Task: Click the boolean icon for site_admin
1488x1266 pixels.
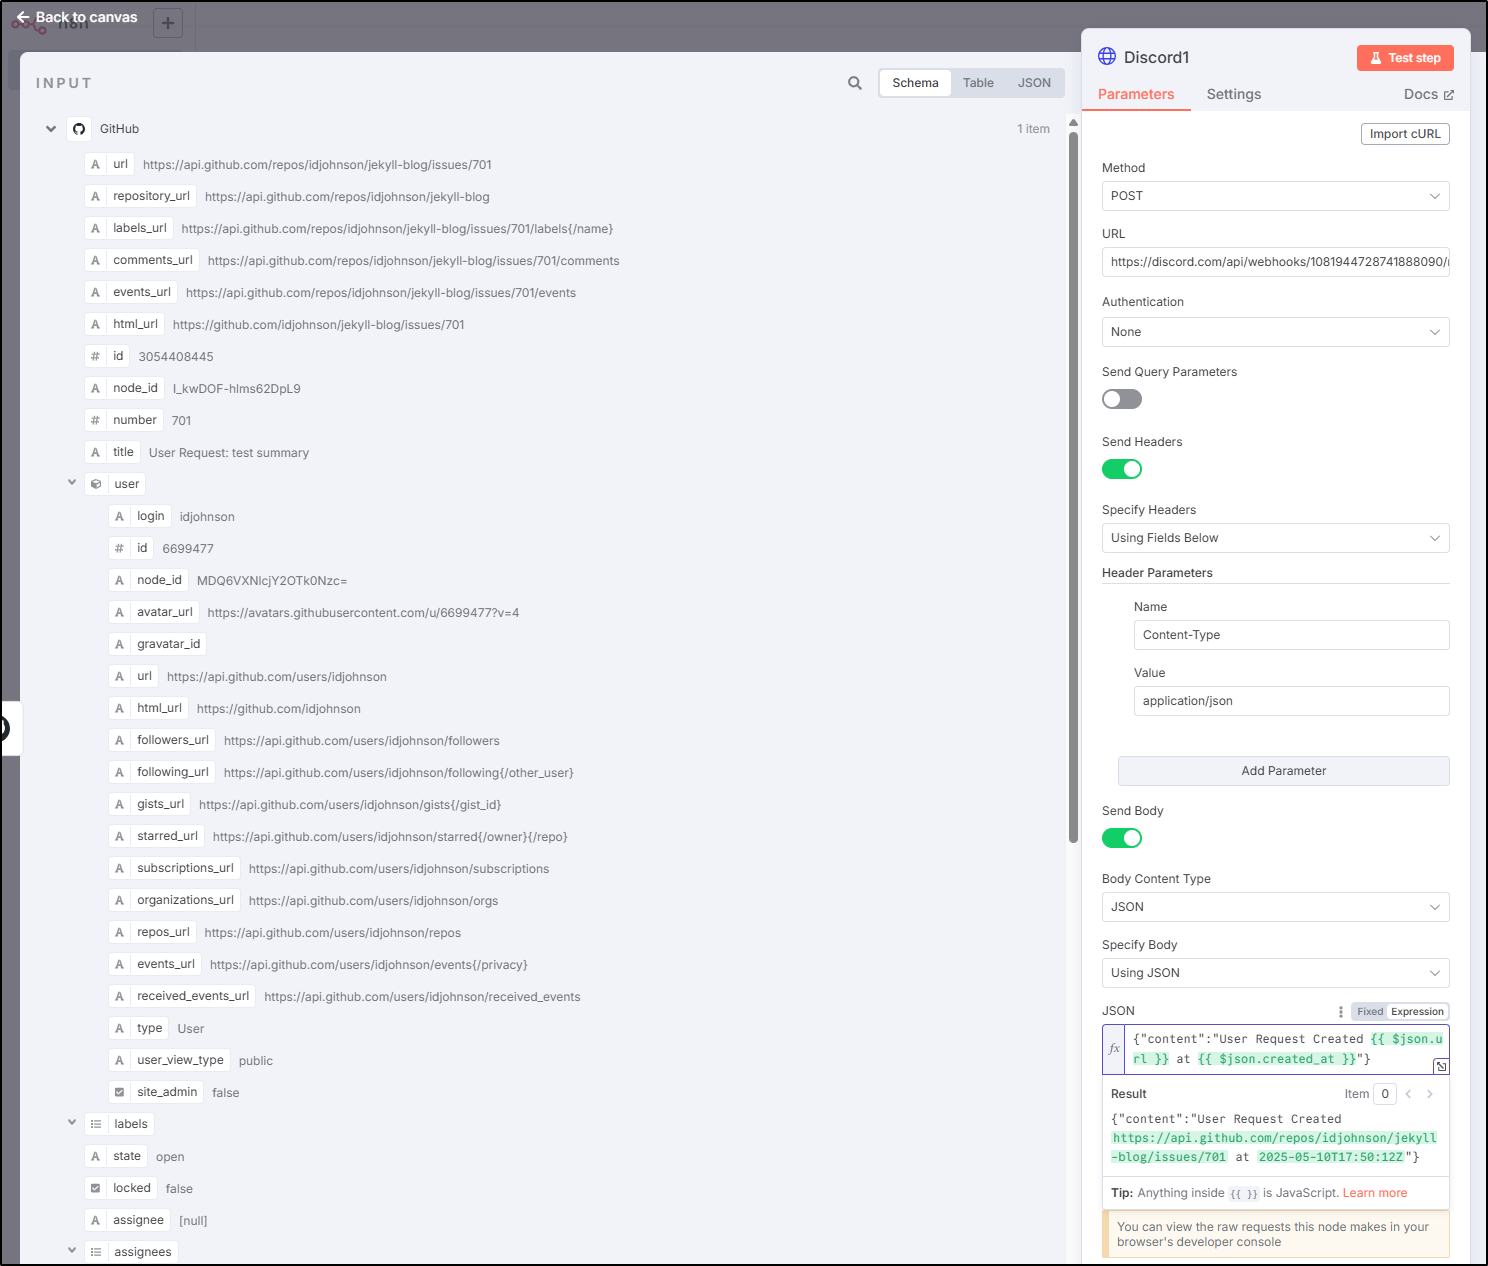Action: click(x=120, y=1092)
